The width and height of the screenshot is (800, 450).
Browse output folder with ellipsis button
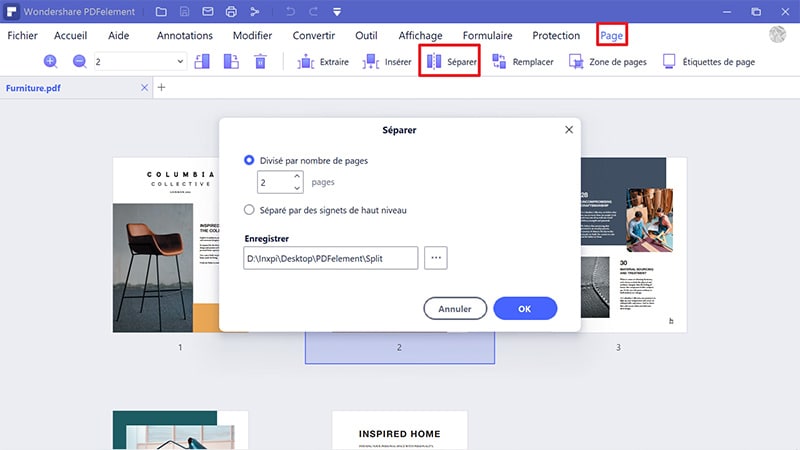pos(436,258)
